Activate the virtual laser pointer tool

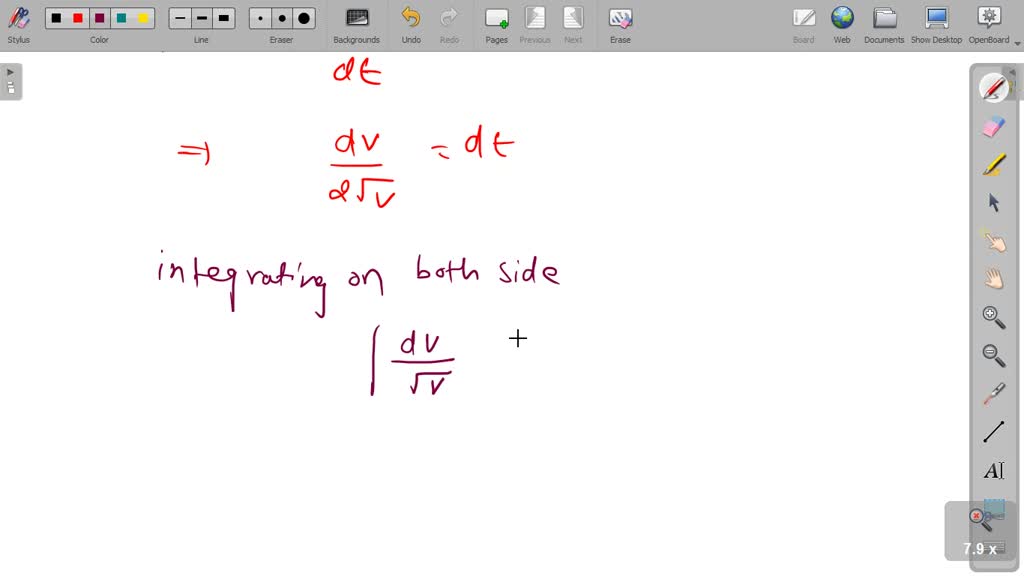pos(993,393)
